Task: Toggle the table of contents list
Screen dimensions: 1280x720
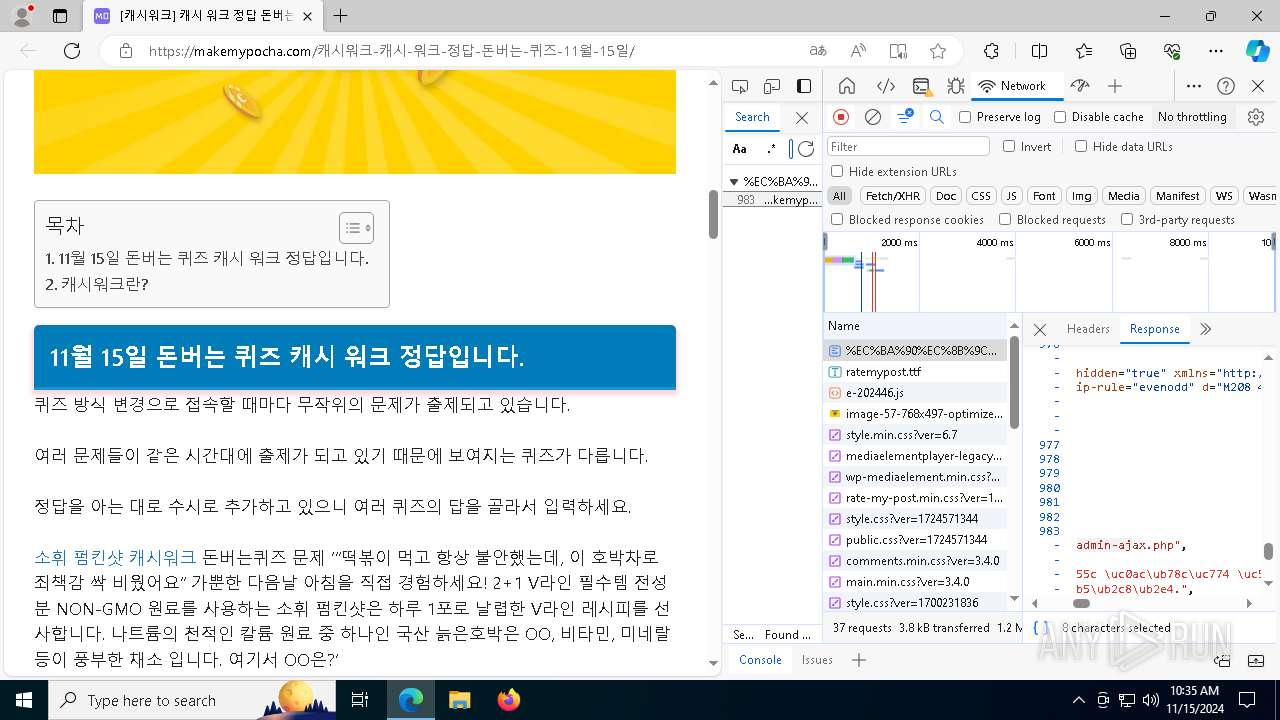Action: (357, 228)
